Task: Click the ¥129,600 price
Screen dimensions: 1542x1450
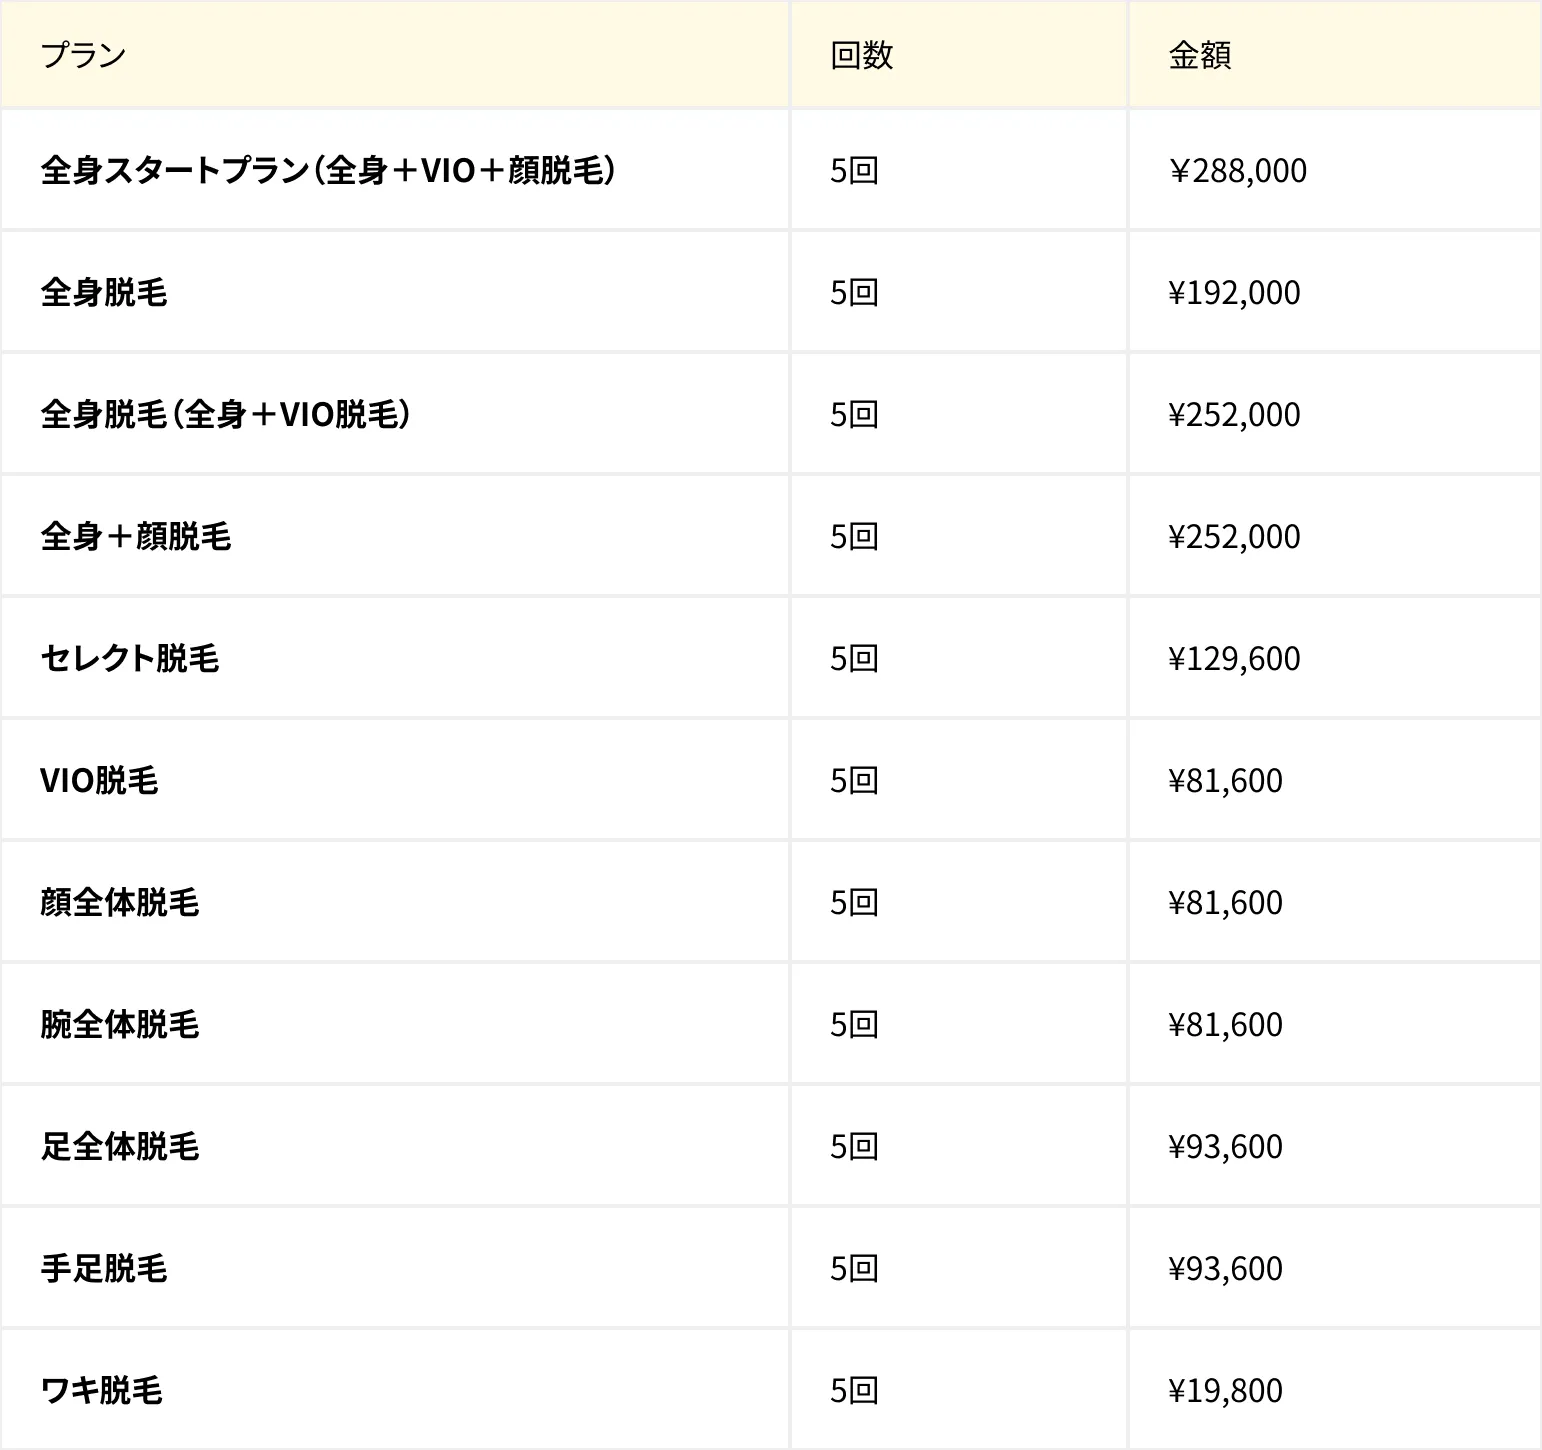Action: tap(1234, 659)
